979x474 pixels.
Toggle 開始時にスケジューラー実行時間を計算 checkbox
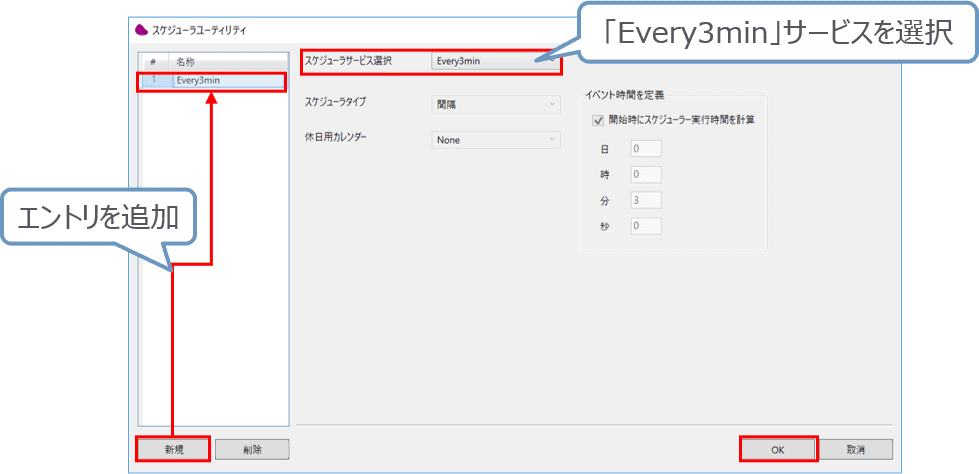(x=598, y=120)
